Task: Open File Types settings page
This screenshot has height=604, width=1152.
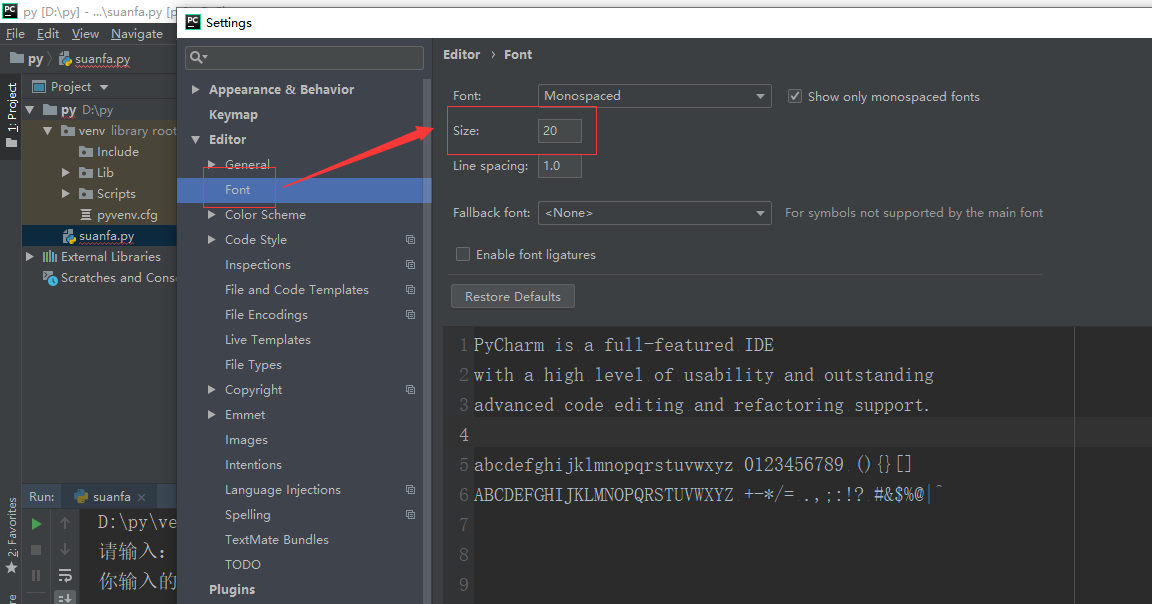Action: click(x=253, y=364)
